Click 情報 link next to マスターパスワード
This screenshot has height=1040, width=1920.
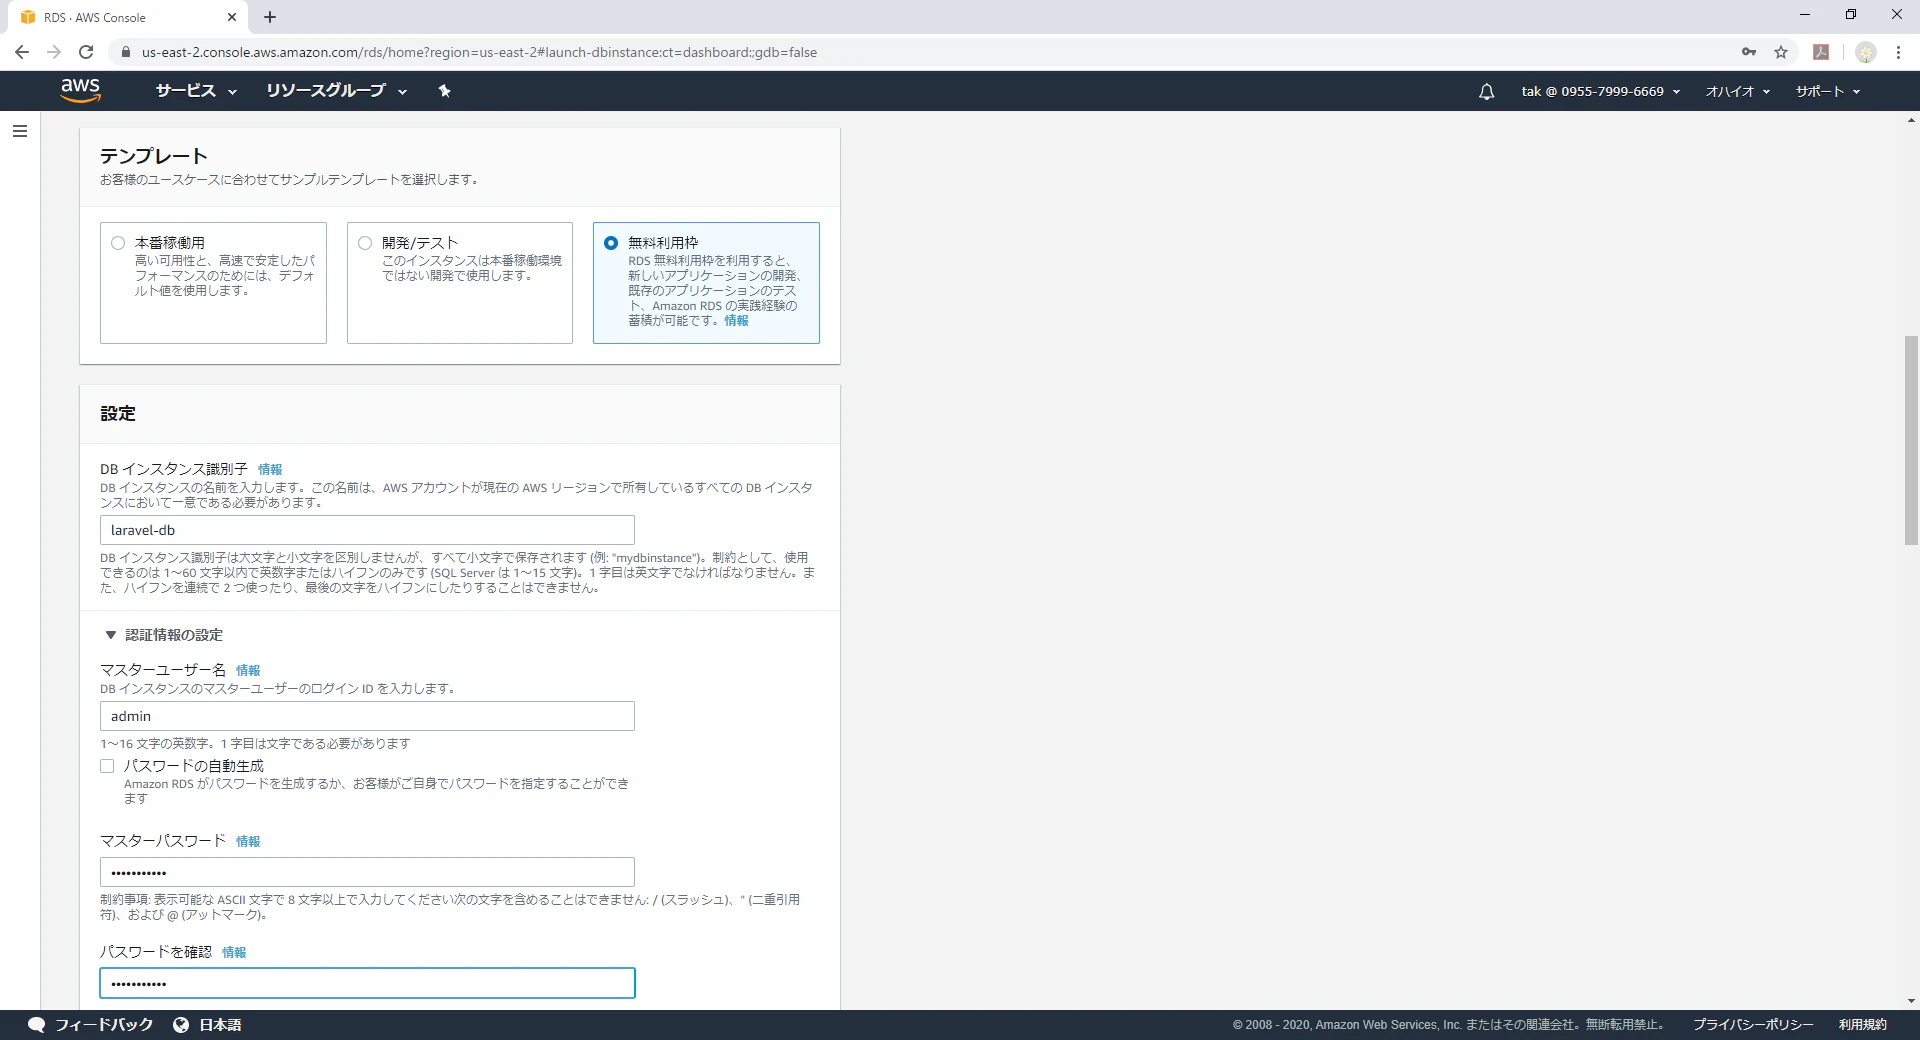click(248, 841)
